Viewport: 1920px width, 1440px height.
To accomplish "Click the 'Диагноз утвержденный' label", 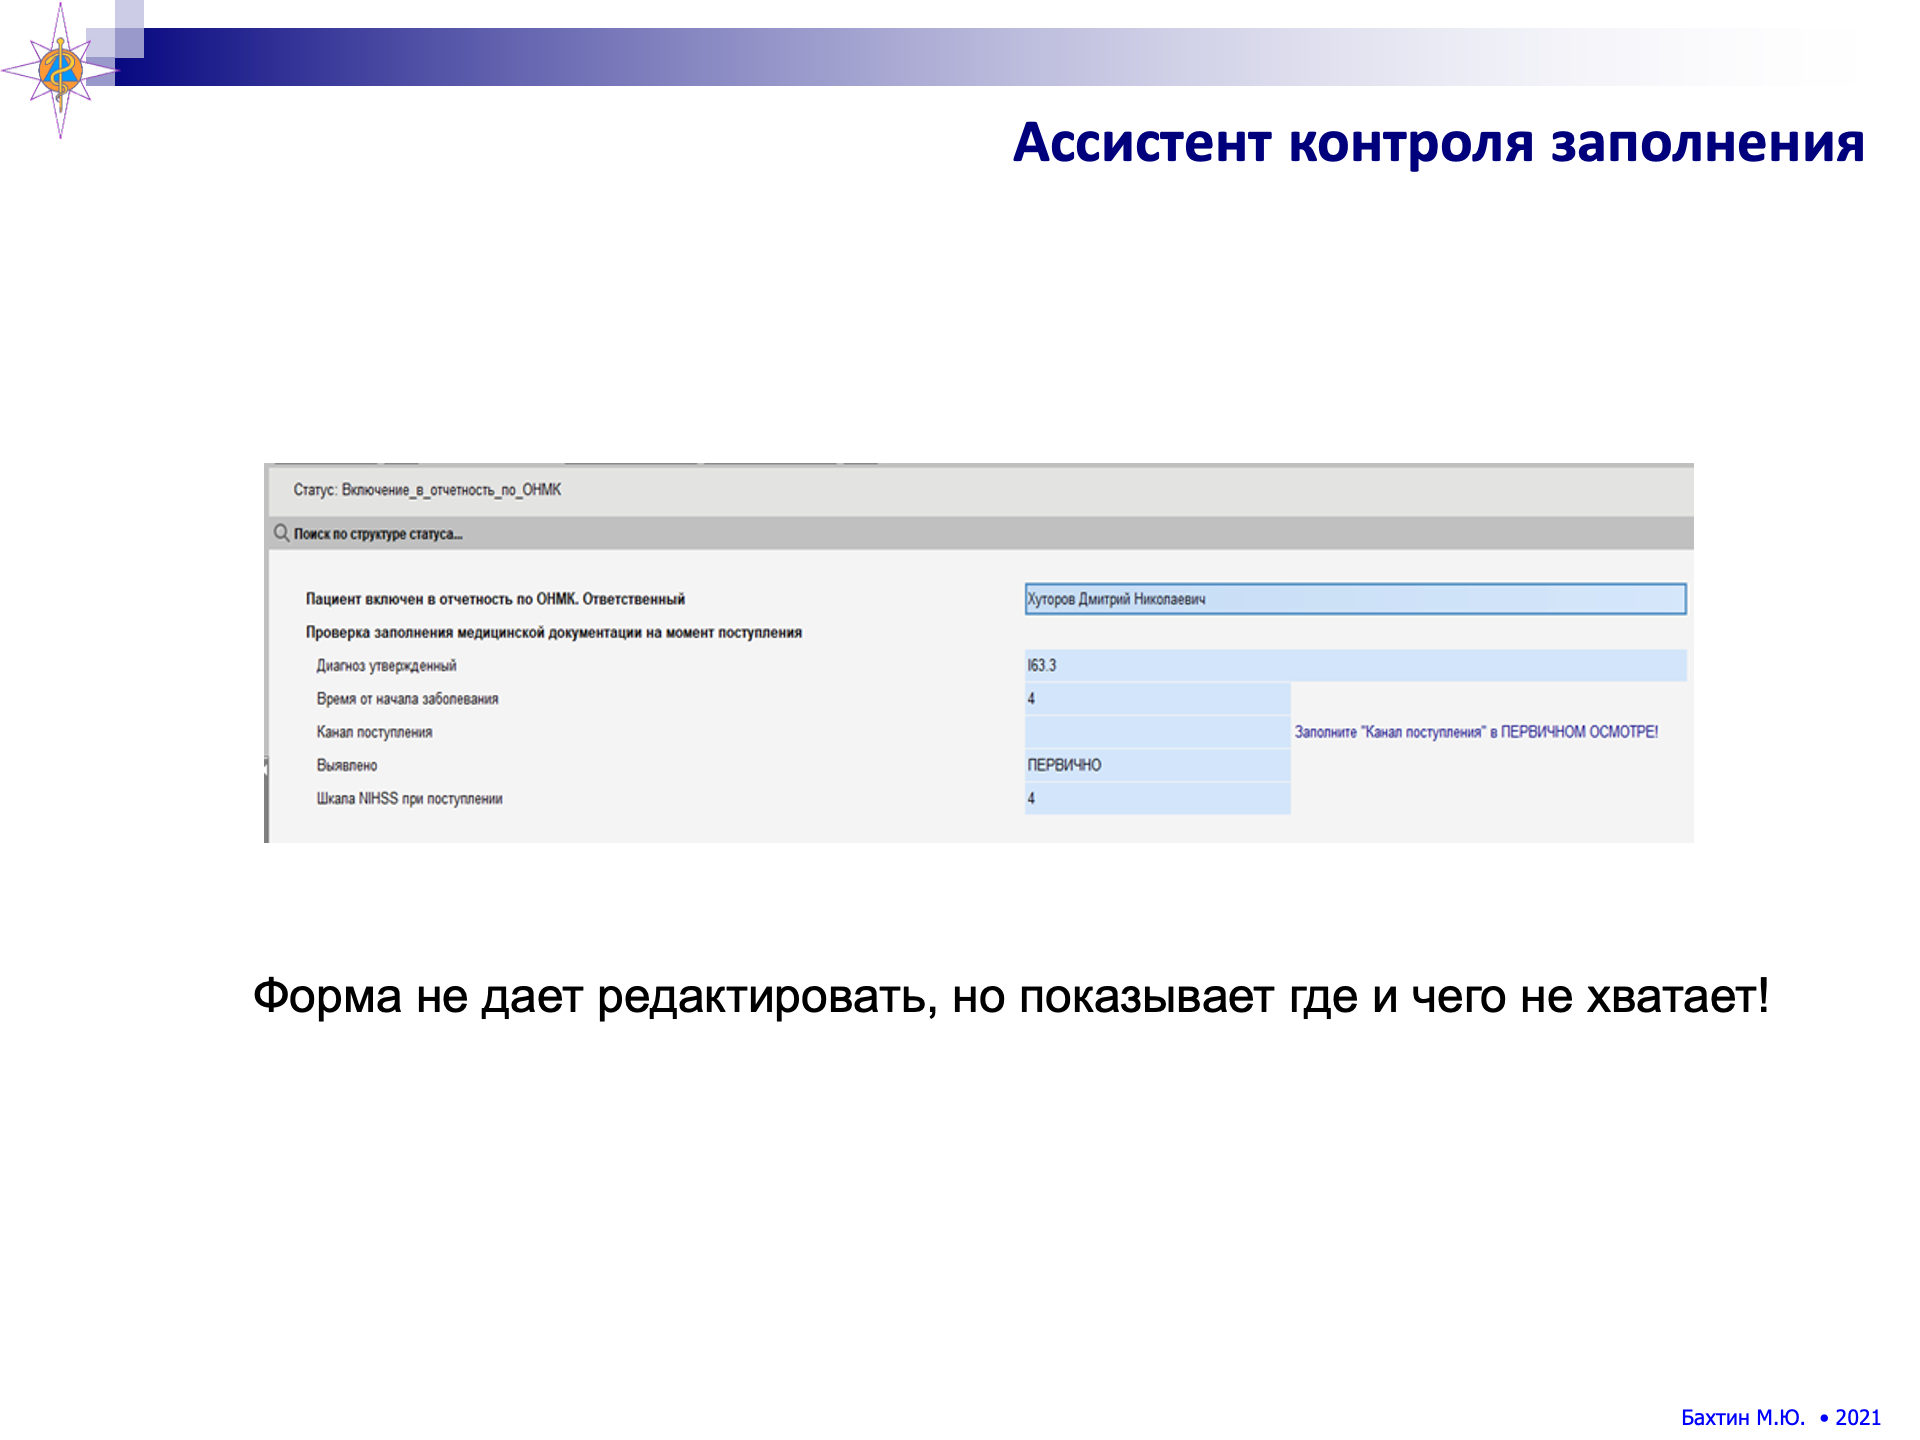I will (386, 666).
